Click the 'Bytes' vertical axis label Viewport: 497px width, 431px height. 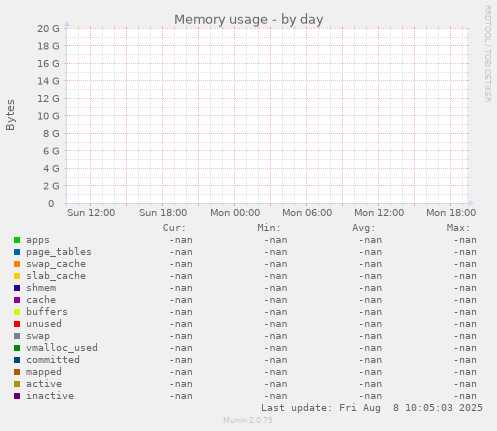(10, 115)
